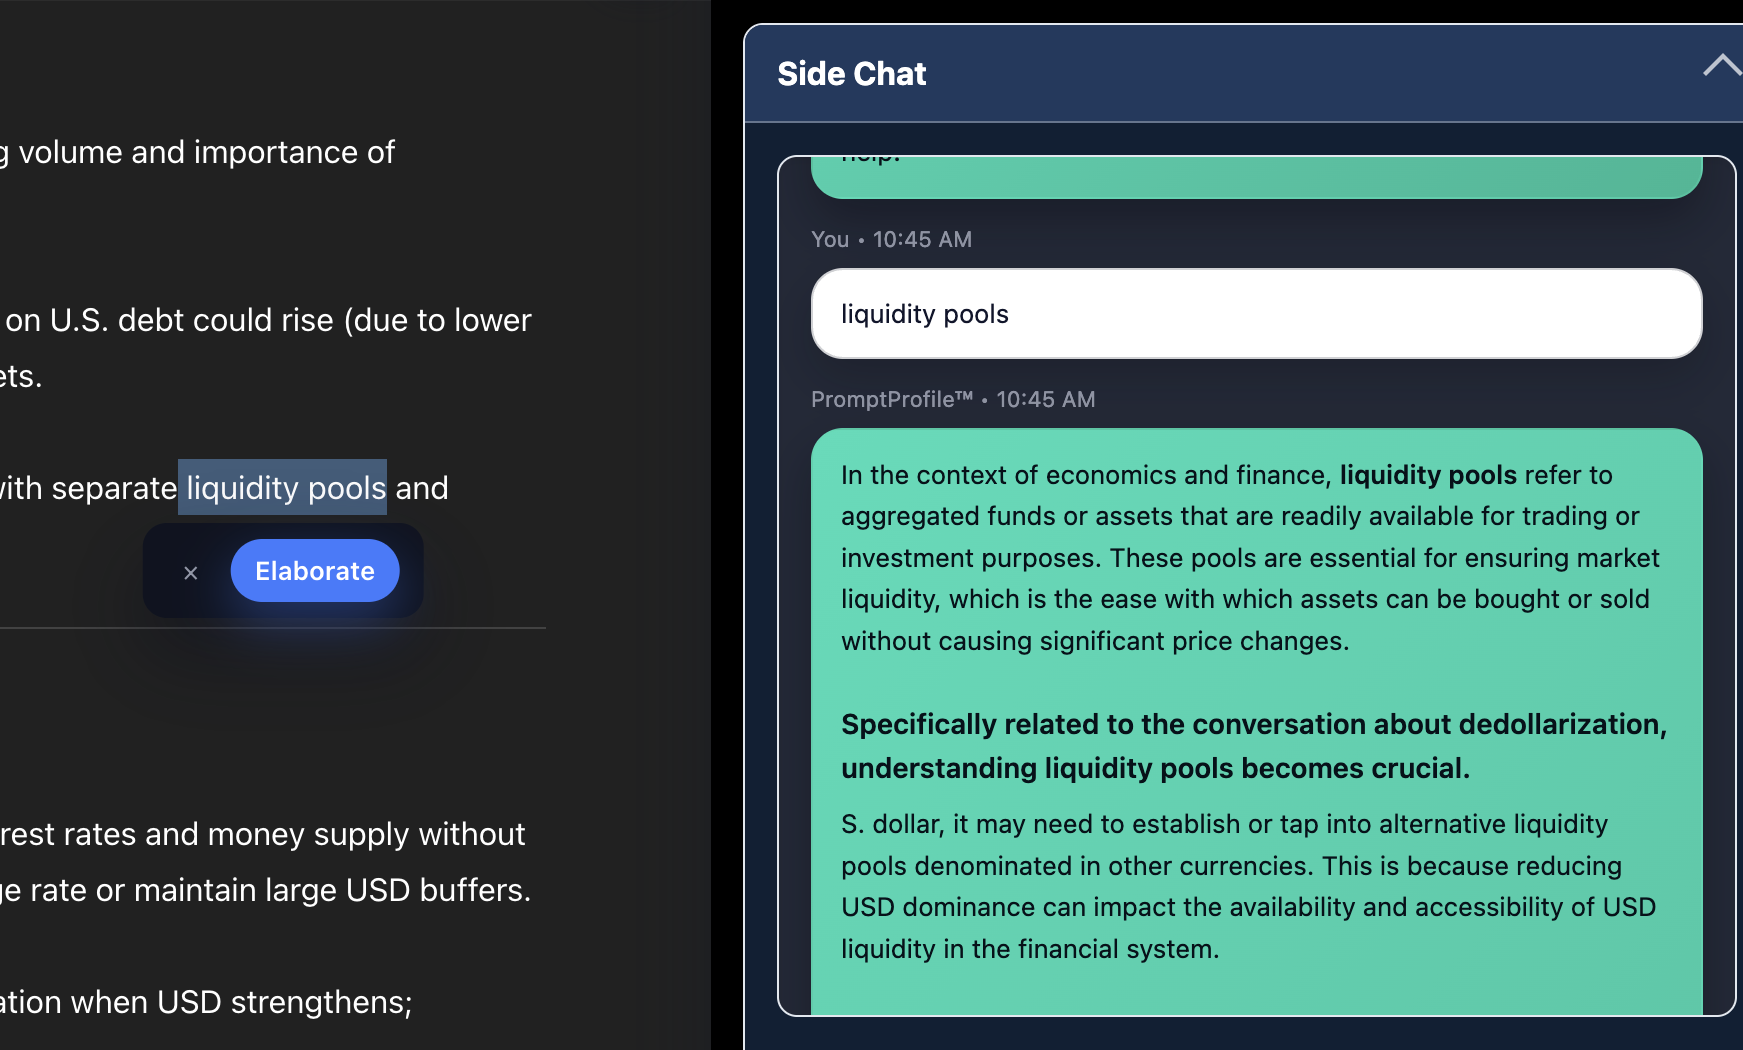Select the user's "liquidity pools" message bubble
This screenshot has height=1050, width=1743.
tap(1256, 314)
